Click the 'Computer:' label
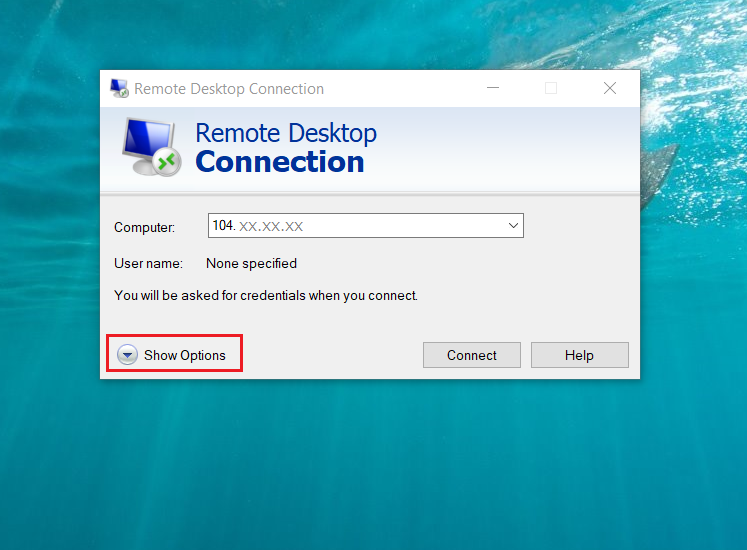 pos(144,227)
